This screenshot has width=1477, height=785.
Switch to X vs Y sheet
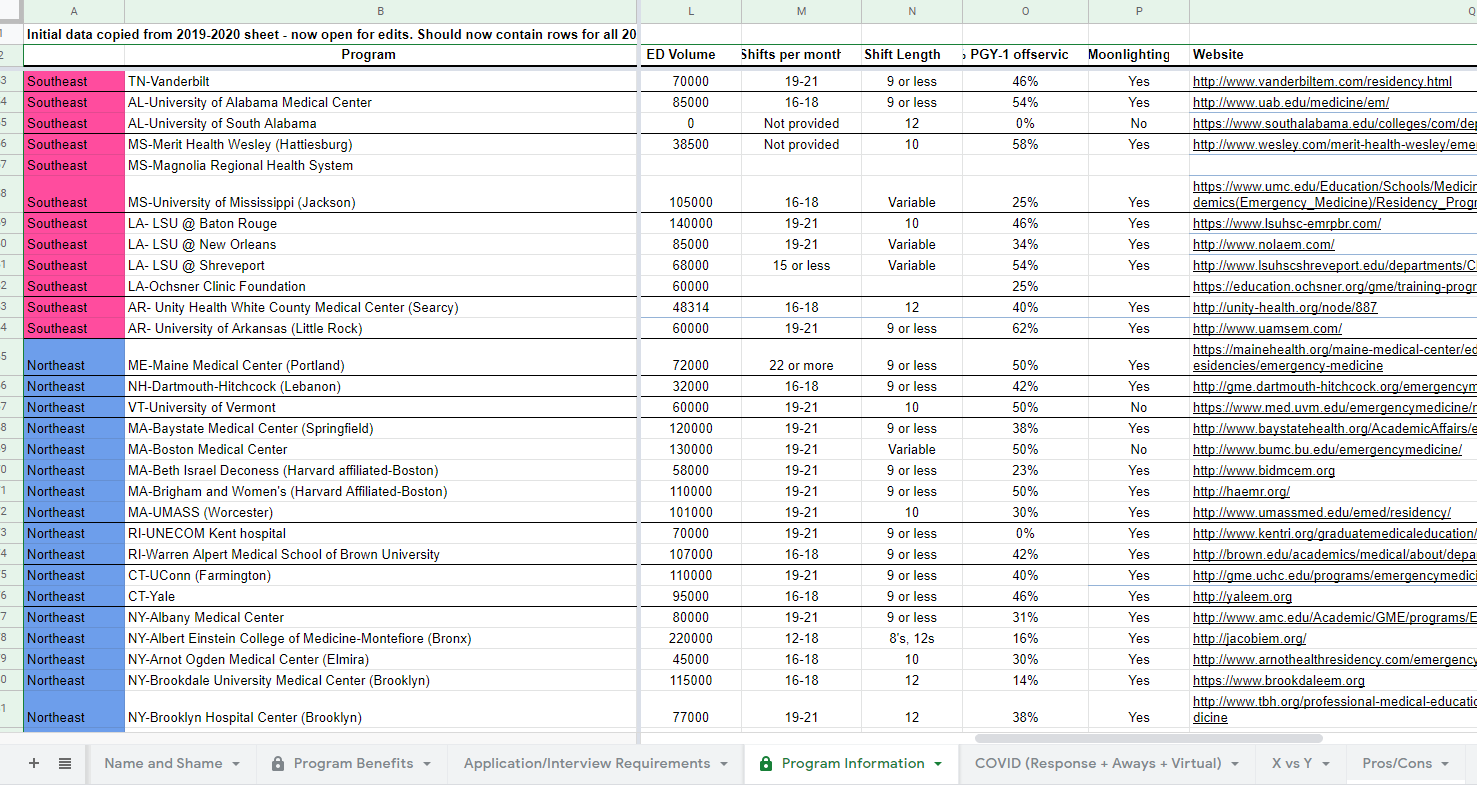[1291, 763]
